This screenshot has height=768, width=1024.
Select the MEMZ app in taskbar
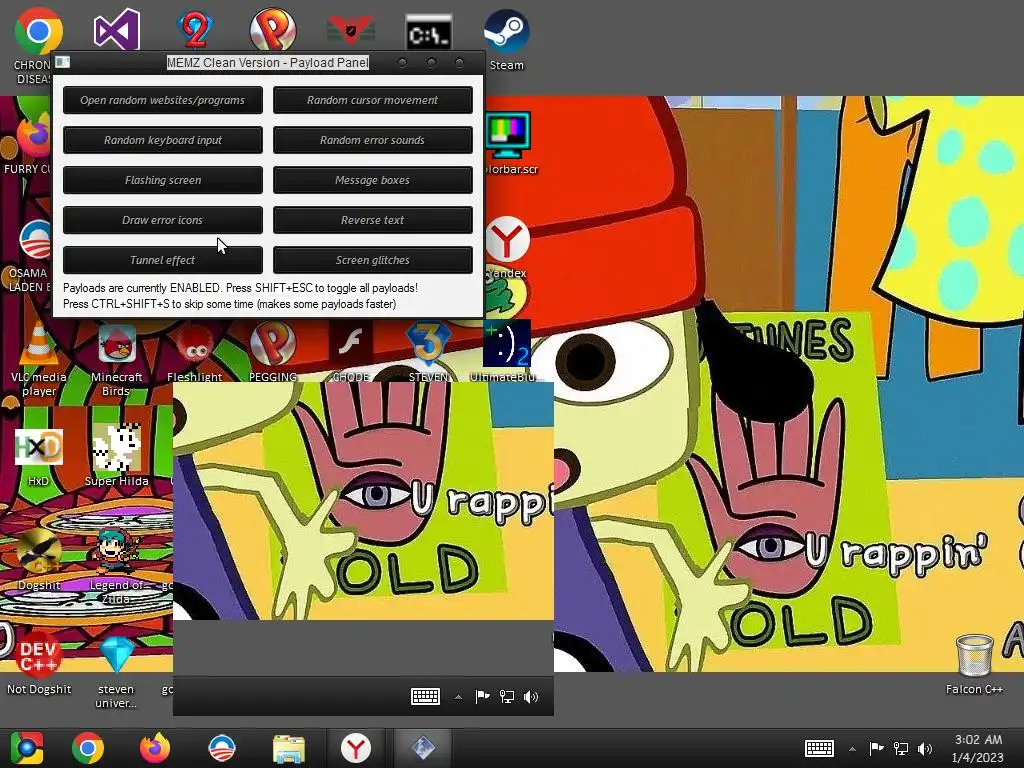(x=423, y=748)
